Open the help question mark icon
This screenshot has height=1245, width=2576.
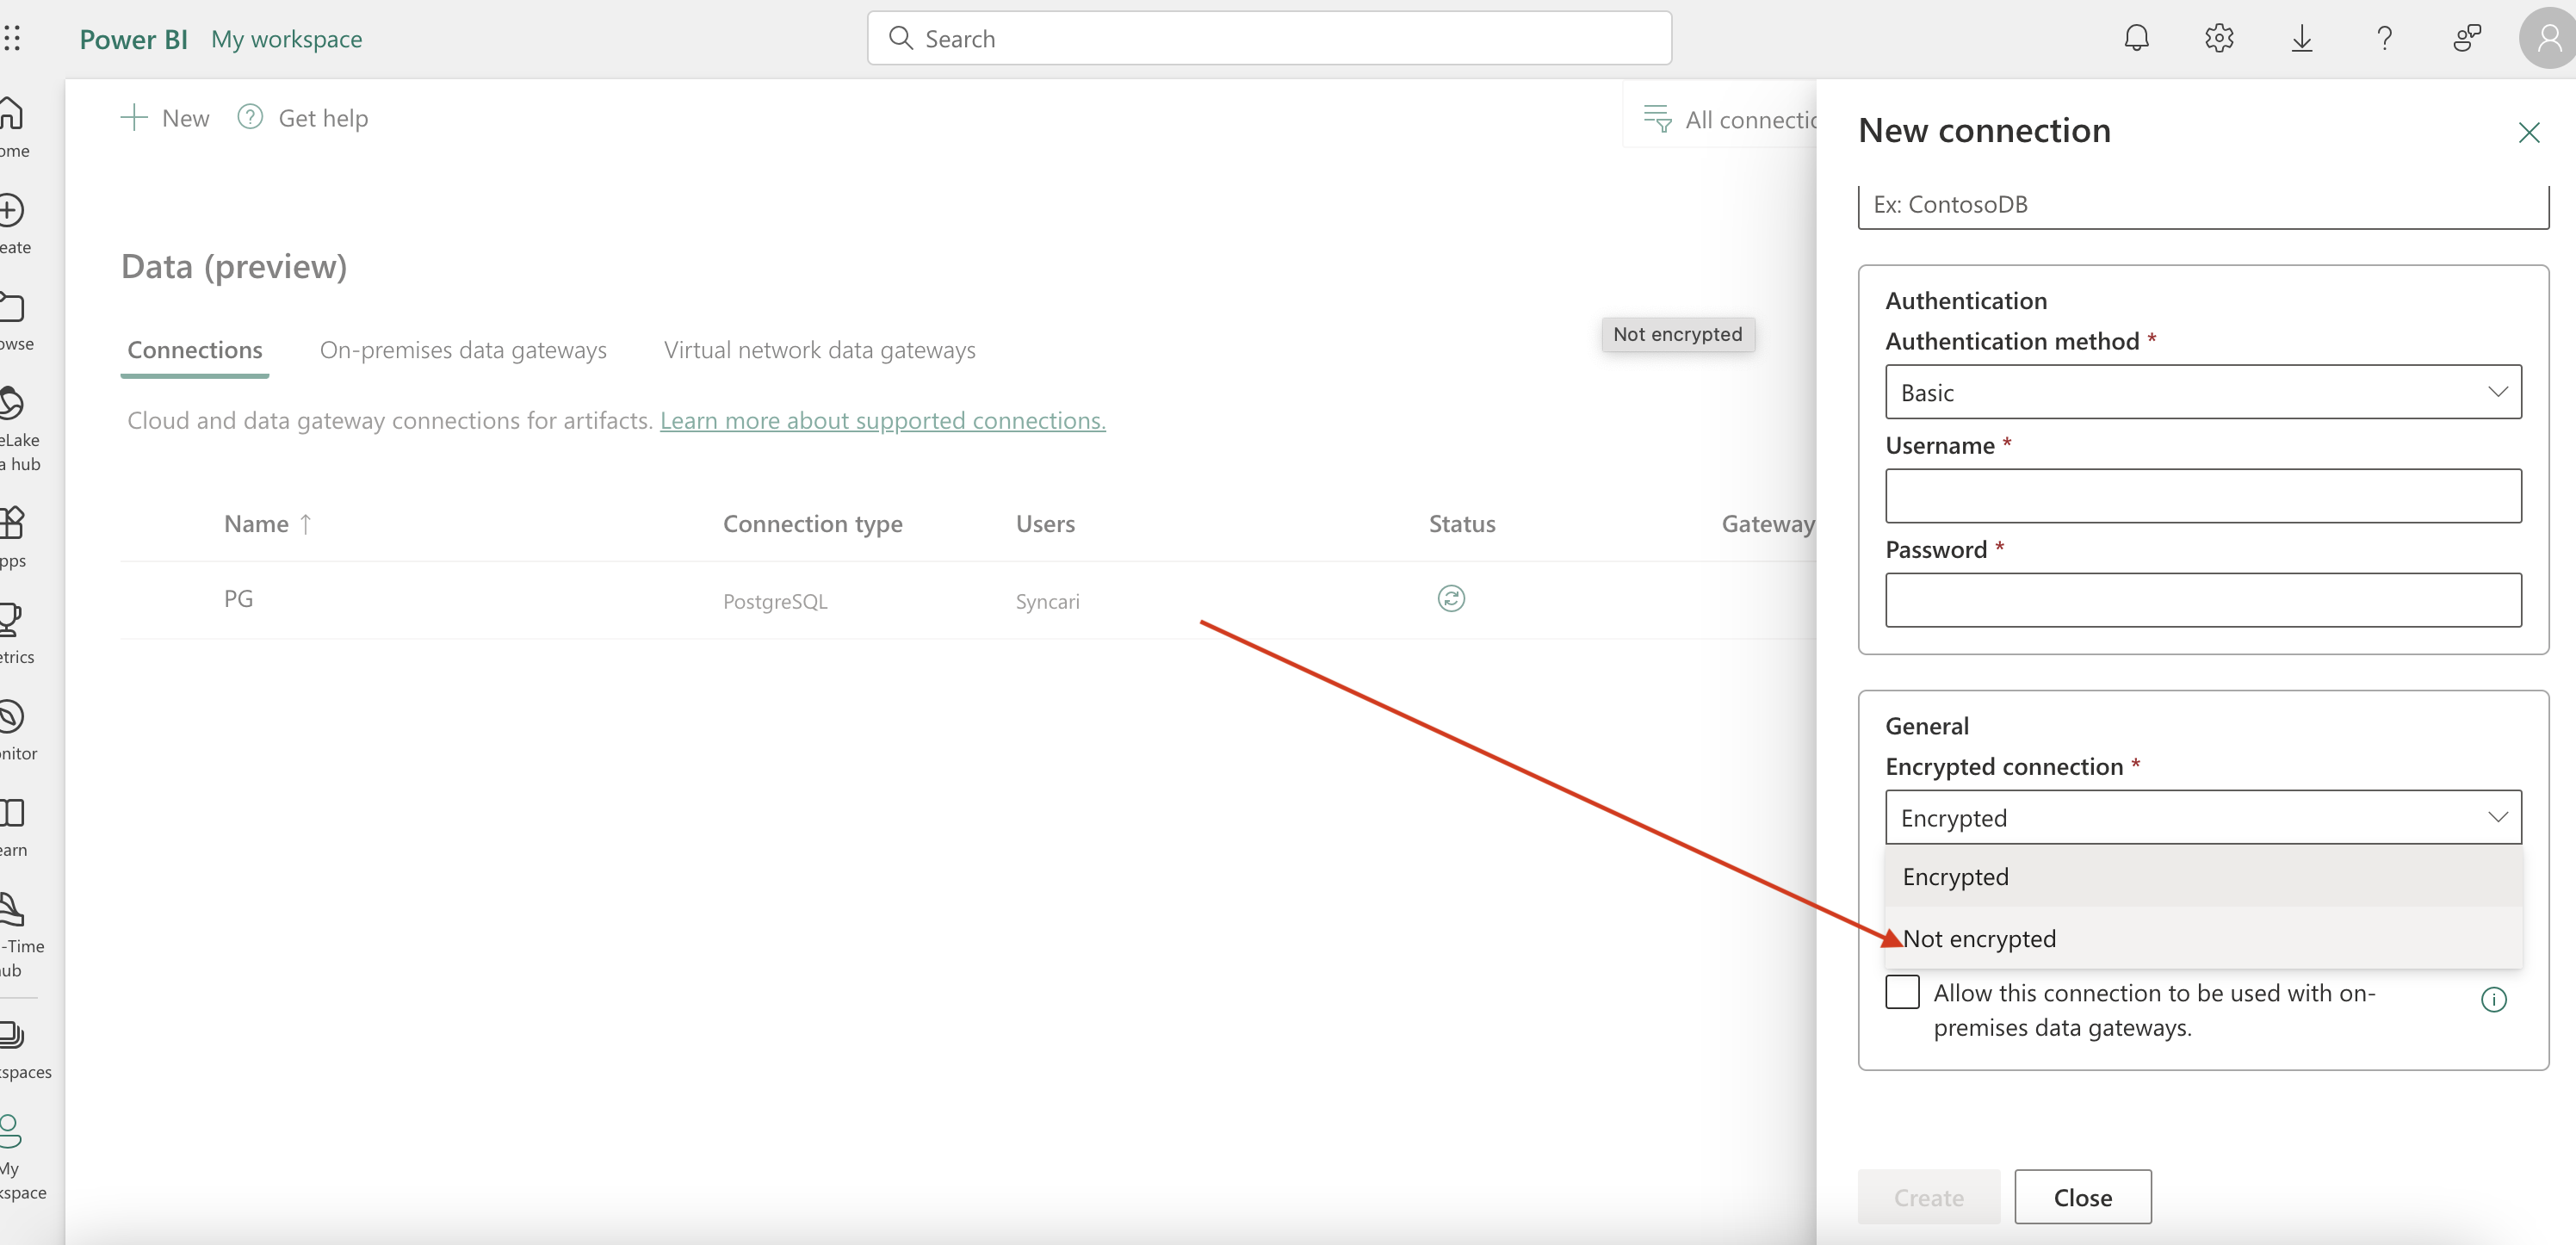[2385, 38]
